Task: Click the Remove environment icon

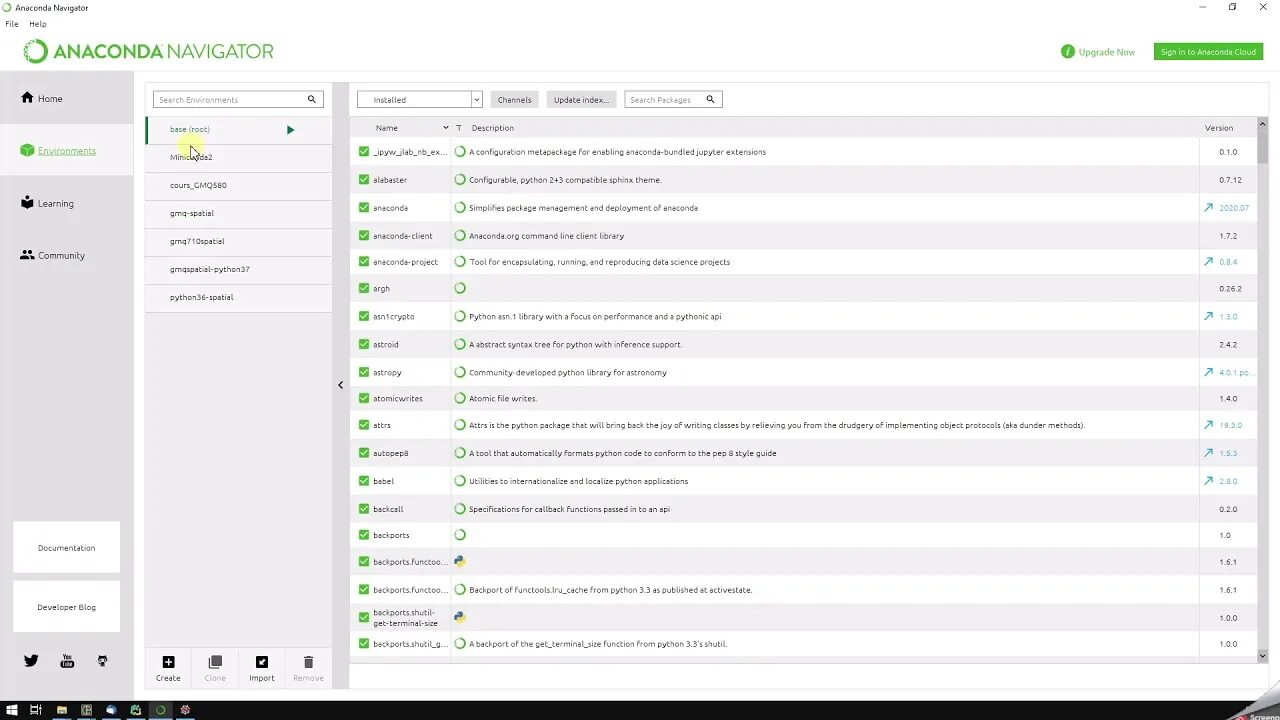Action: coord(308,662)
